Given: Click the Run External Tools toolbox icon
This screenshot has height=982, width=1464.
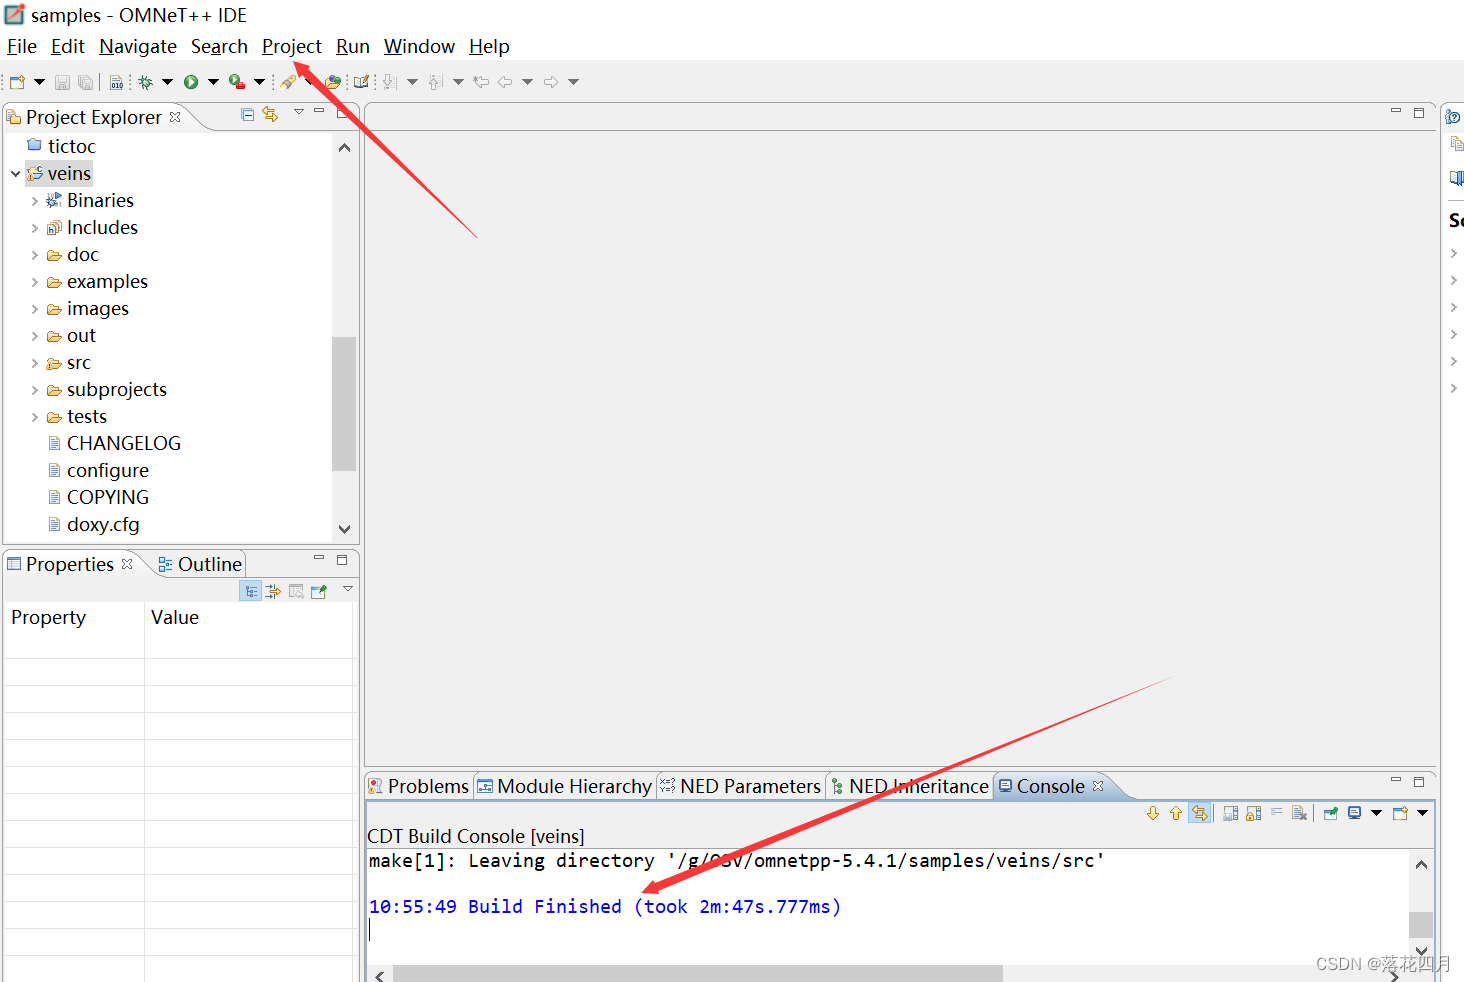Looking at the screenshot, I should coord(237,82).
